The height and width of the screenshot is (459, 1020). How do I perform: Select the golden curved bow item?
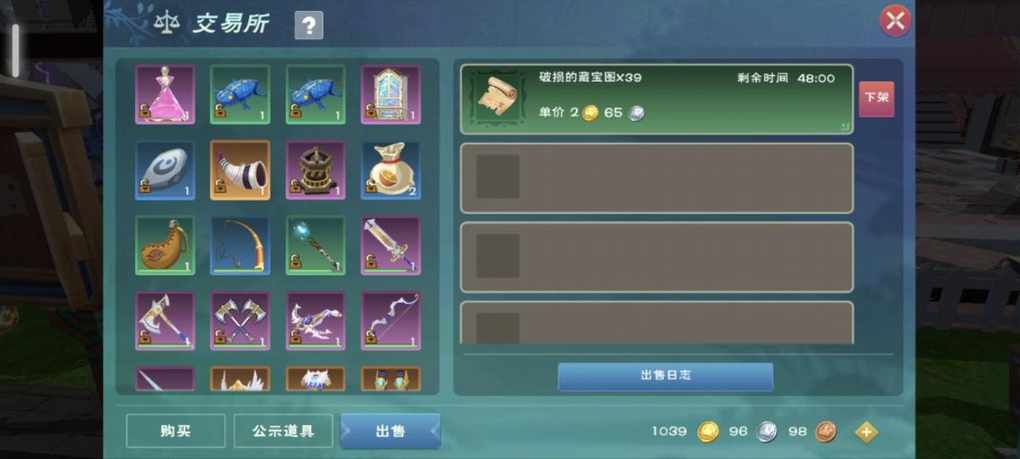click(x=240, y=245)
